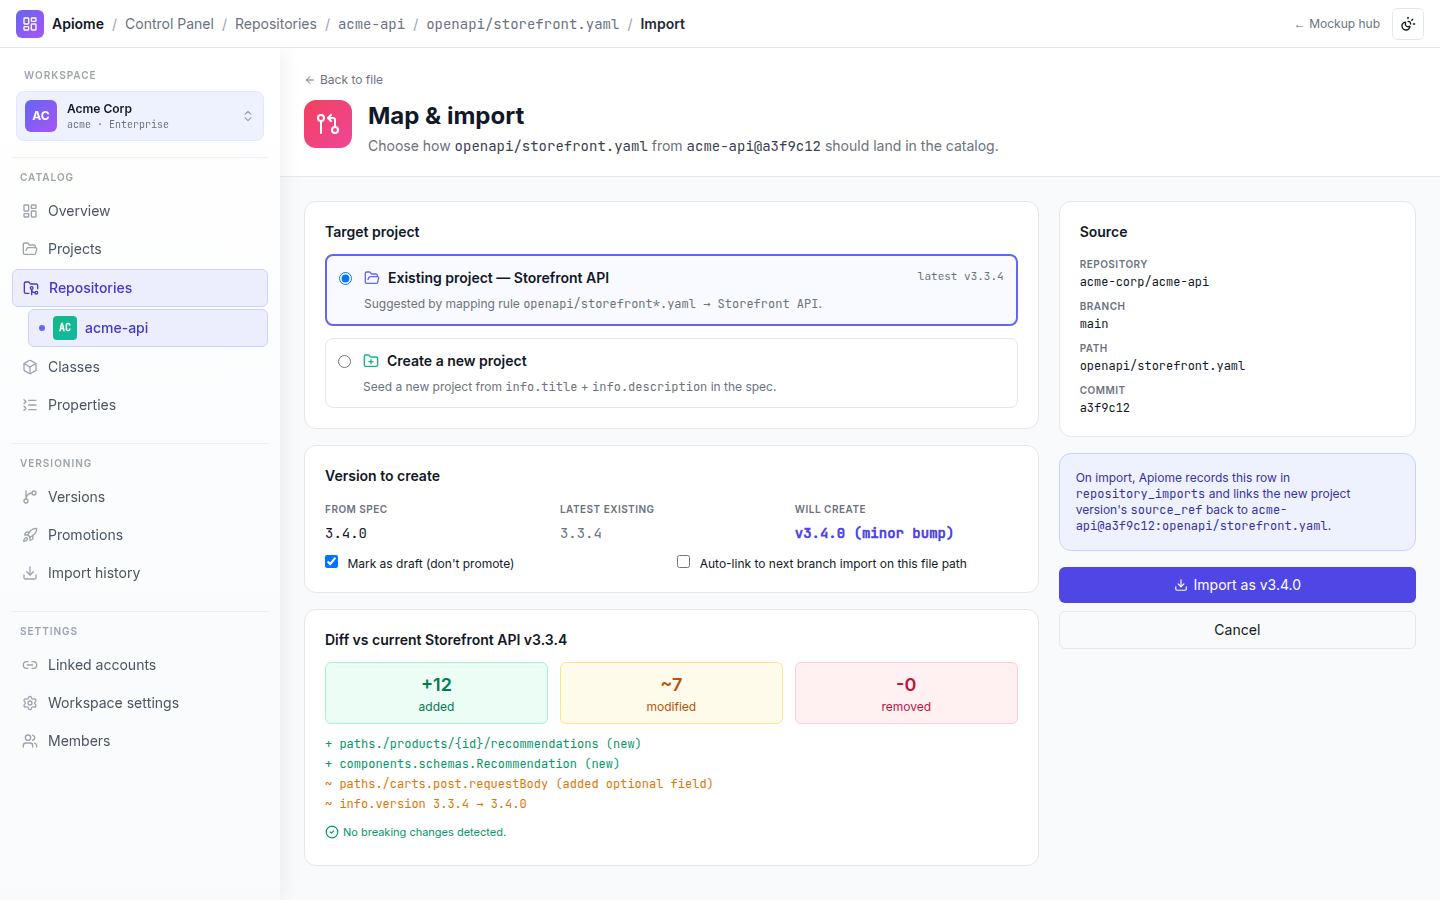Click openapi/storefront.yaml in the breadcrumb
Viewport: 1440px width, 900px height.
coord(523,24)
